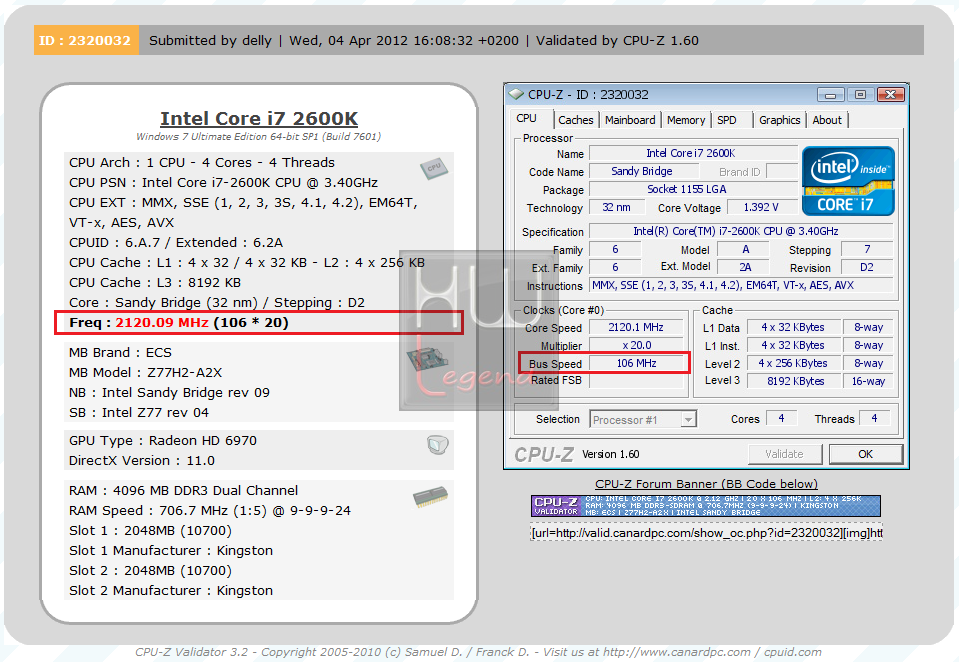The width and height of the screenshot is (959, 662).
Task: Maximize the CPU-Z window
Action: (x=860, y=95)
